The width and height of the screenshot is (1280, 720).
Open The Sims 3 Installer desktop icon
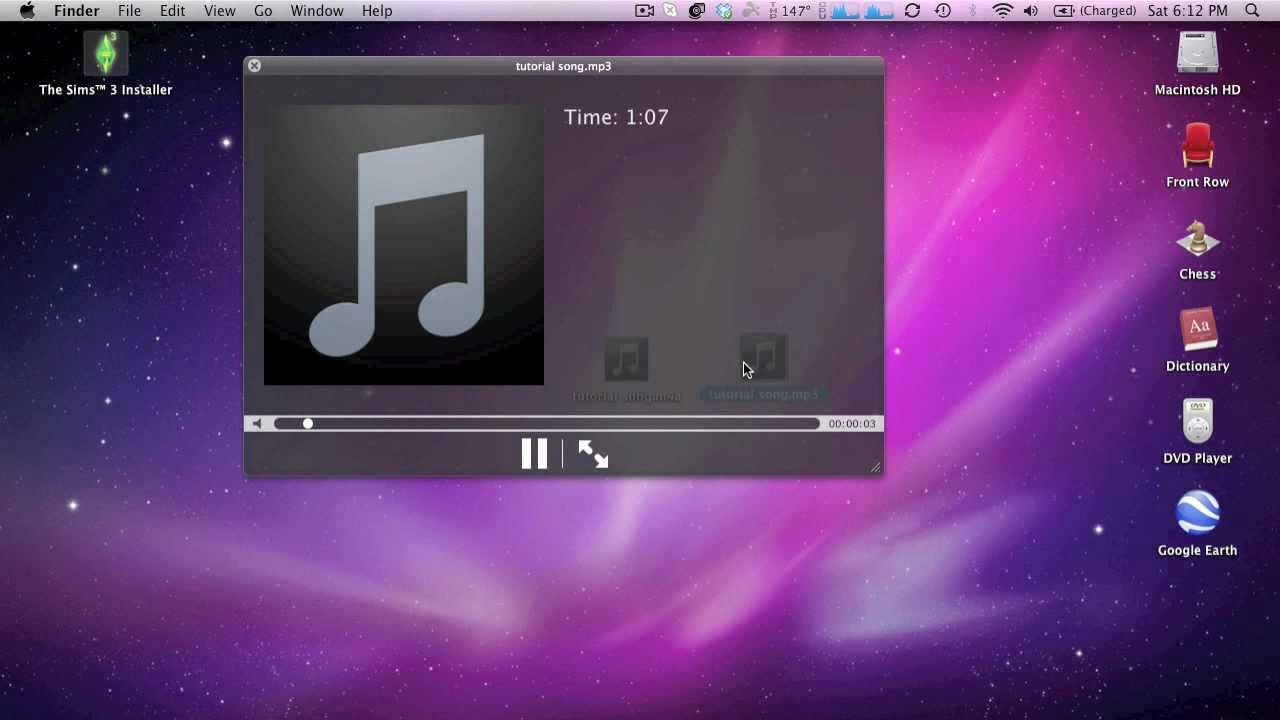coord(106,54)
